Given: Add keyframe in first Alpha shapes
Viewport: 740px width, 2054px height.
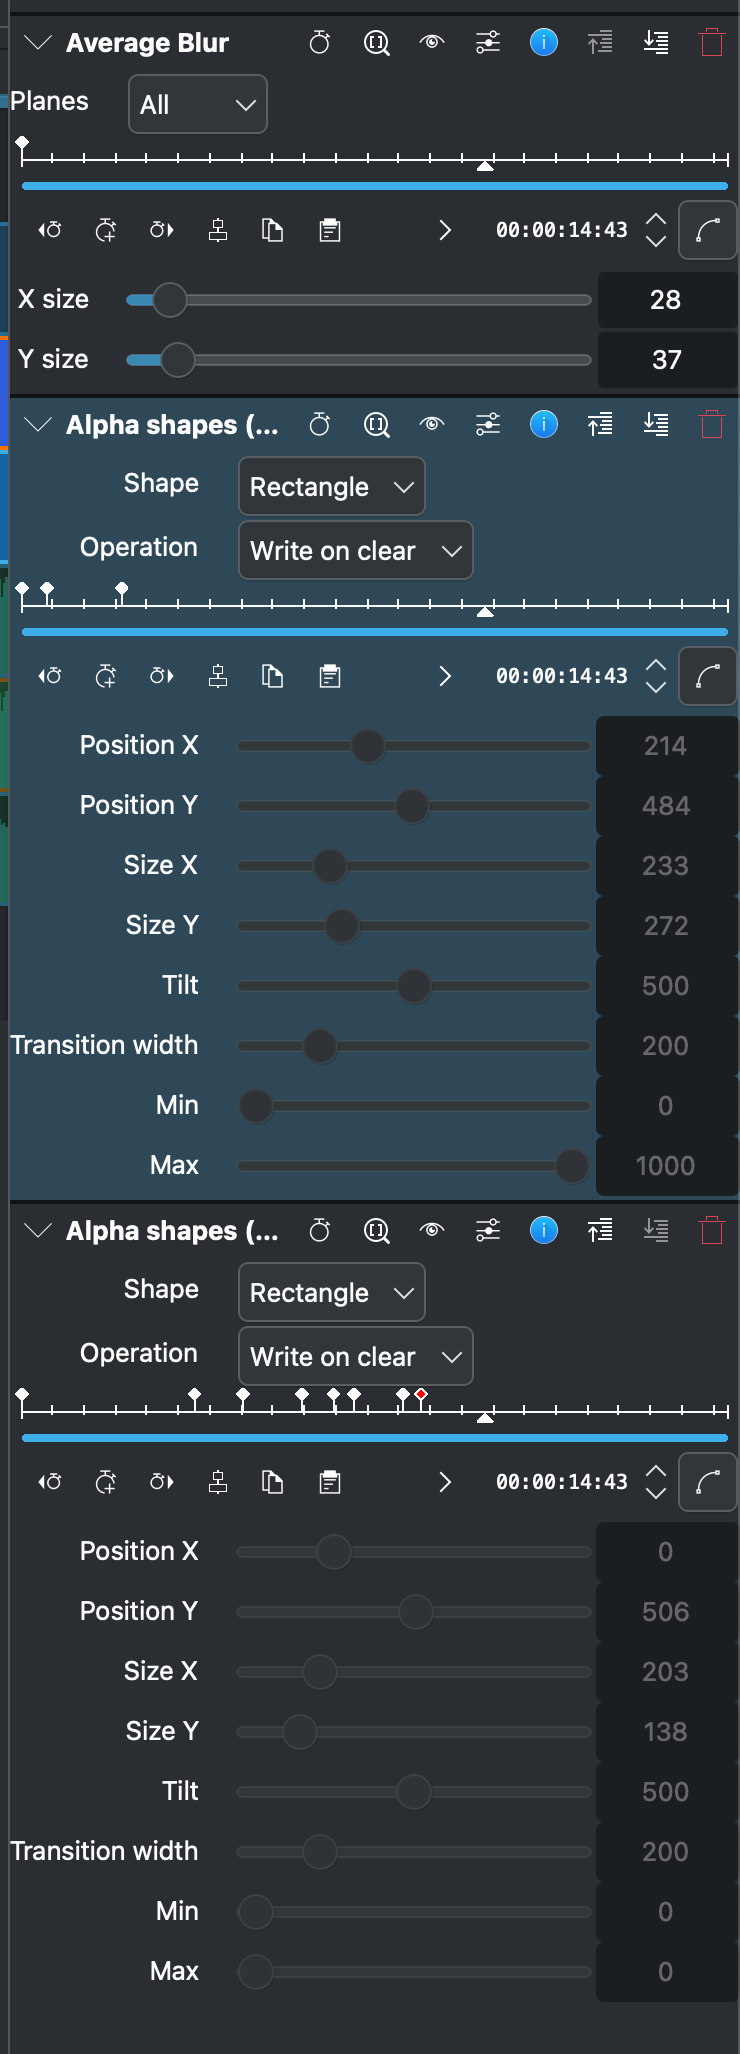Looking at the screenshot, I should point(106,677).
